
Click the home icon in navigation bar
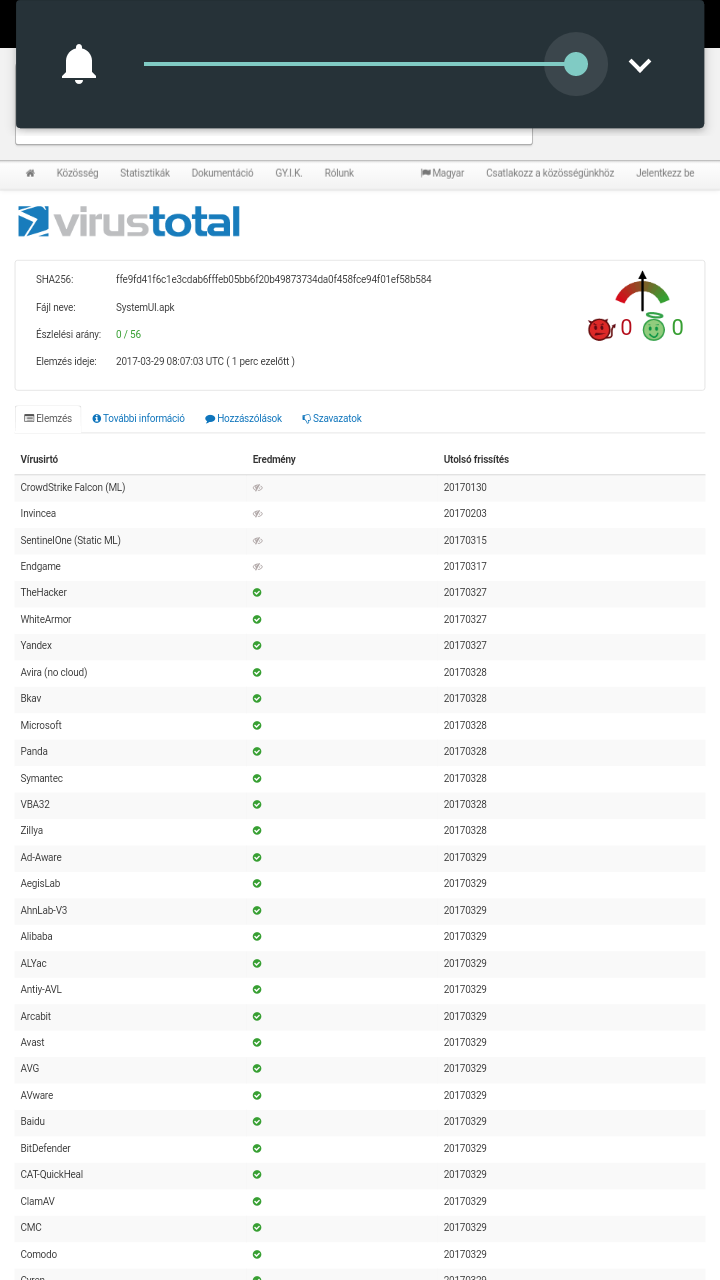point(30,173)
